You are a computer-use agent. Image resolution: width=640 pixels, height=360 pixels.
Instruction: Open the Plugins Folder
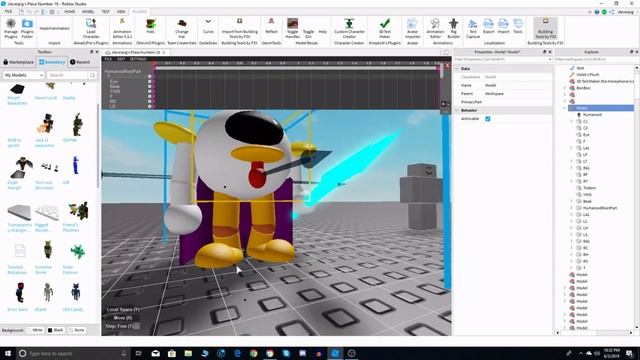point(27,28)
